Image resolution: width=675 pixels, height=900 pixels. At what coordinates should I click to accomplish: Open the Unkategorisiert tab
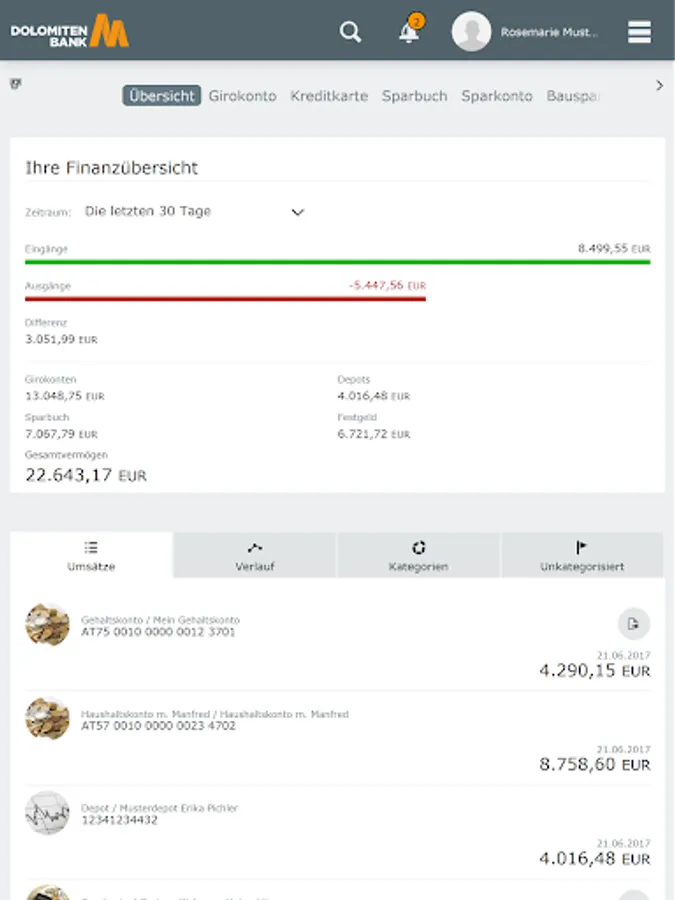click(582, 556)
